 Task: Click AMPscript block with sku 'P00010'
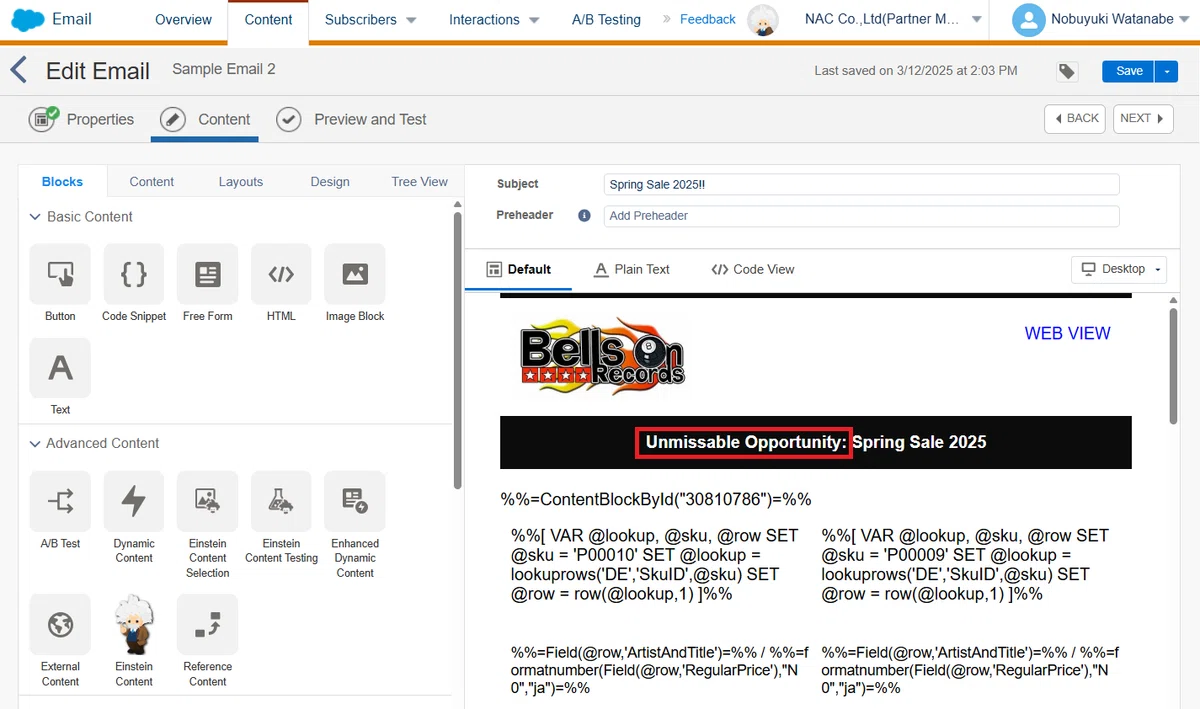(655, 565)
